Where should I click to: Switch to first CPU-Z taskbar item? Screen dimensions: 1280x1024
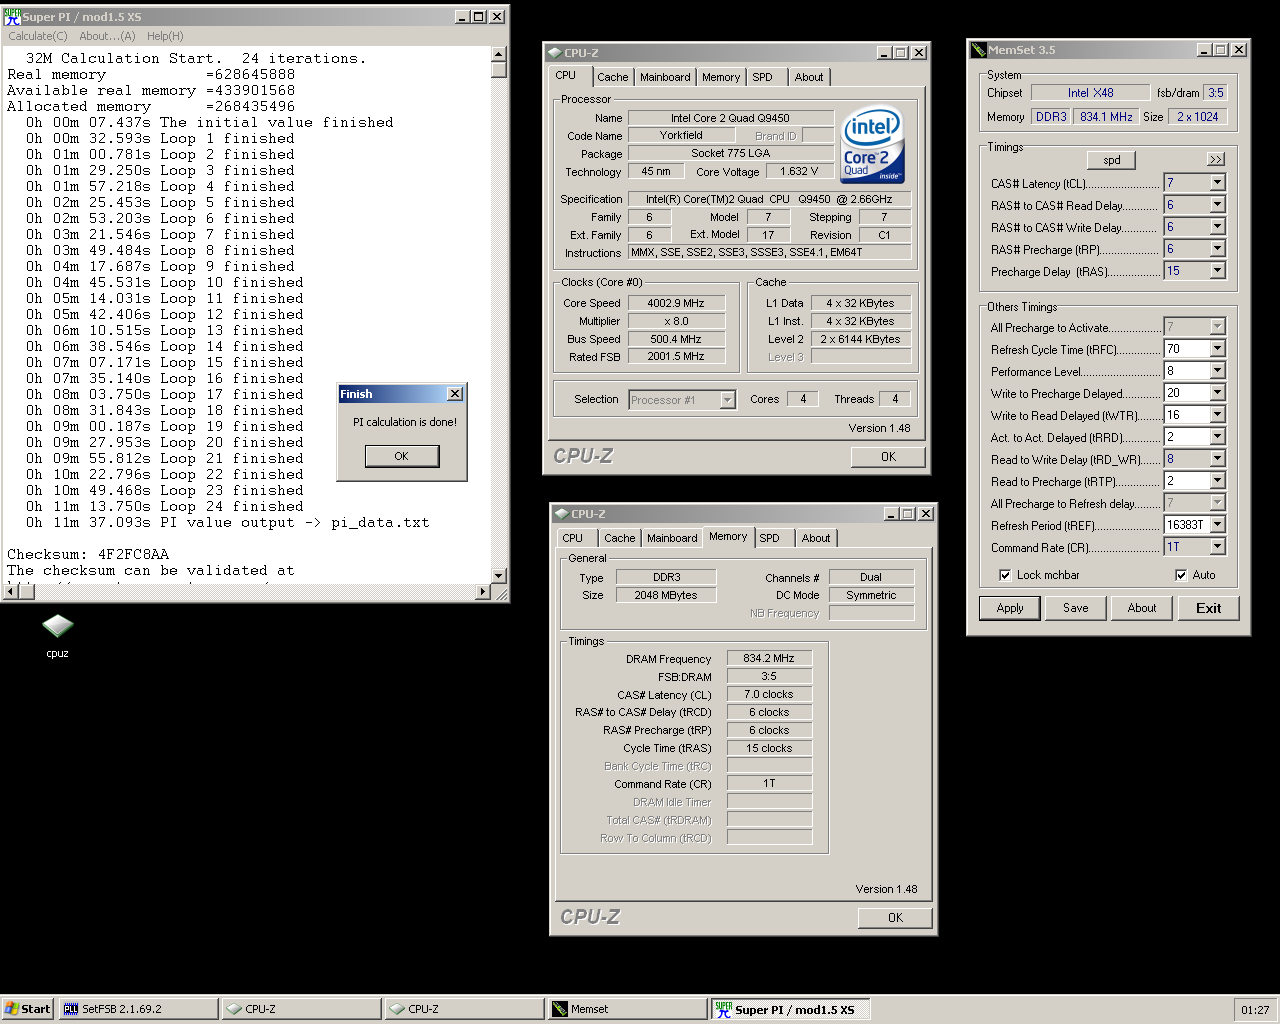tap(301, 1009)
